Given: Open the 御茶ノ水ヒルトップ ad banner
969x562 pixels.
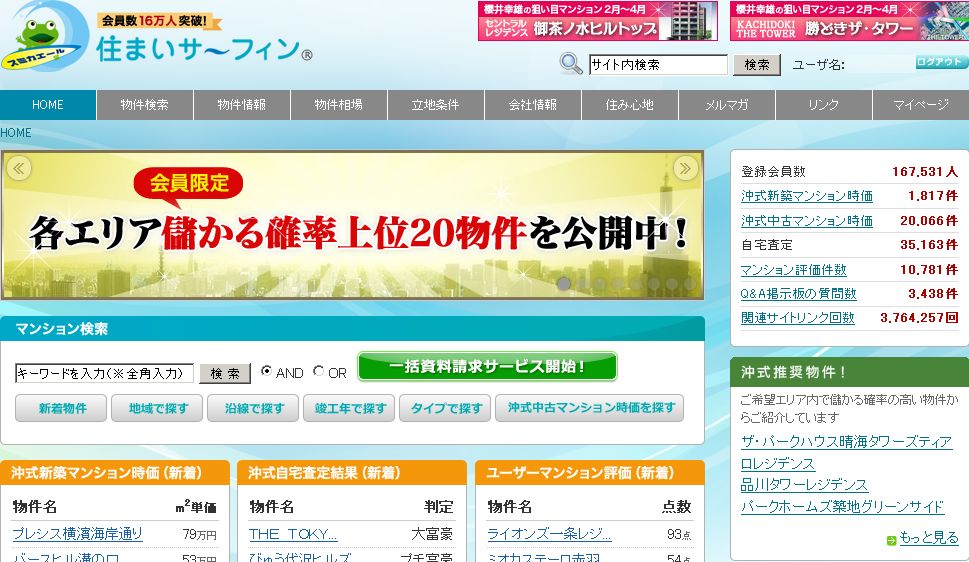Looking at the screenshot, I should pyautogui.click(x=597, y=21).
